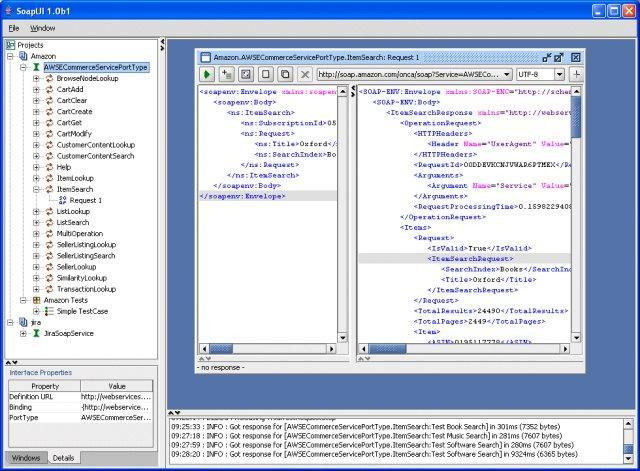Screen dimensions: 640x471
Task: Click the fifth request toolbar icon
Action: point(285,74)
